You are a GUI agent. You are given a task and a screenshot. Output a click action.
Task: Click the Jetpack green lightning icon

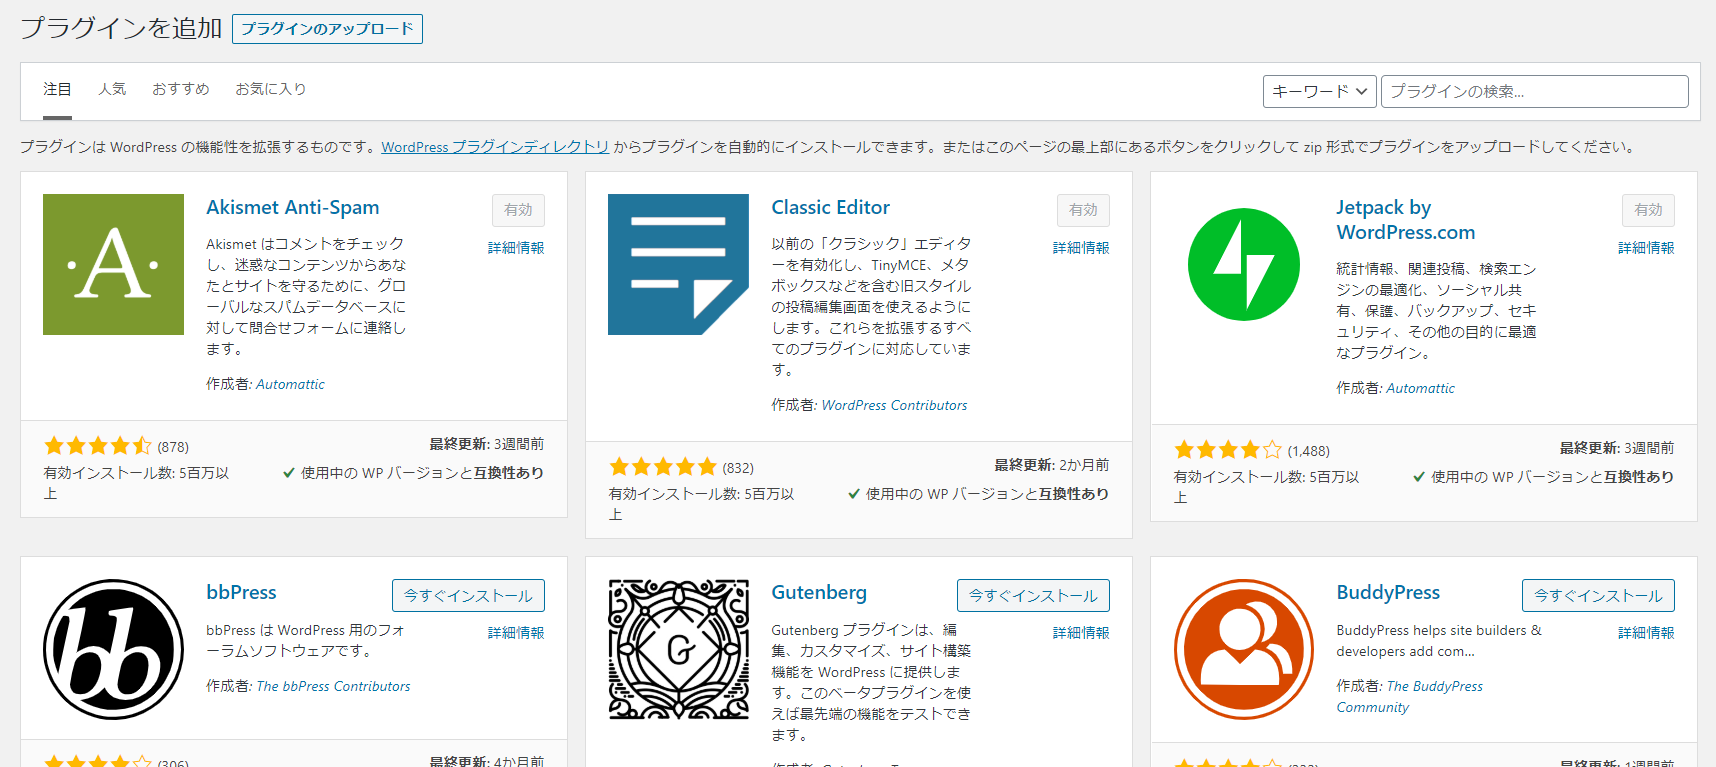point(1243,264)
